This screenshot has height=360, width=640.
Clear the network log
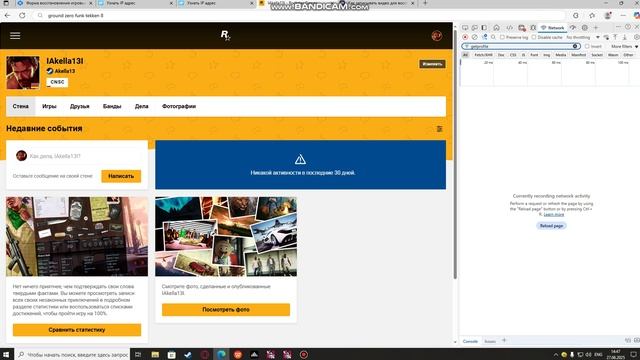click(474, 37)
